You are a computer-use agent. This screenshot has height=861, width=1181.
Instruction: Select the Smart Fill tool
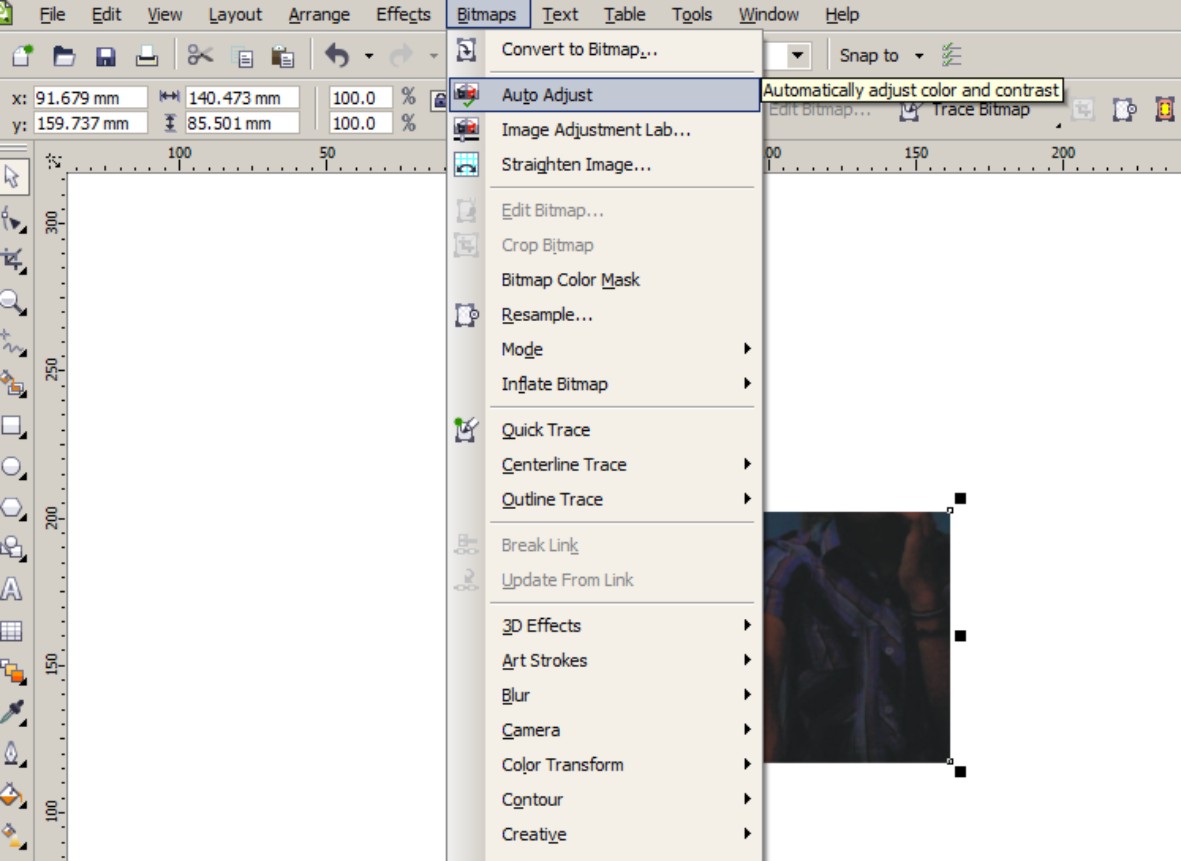click(13, 383)
